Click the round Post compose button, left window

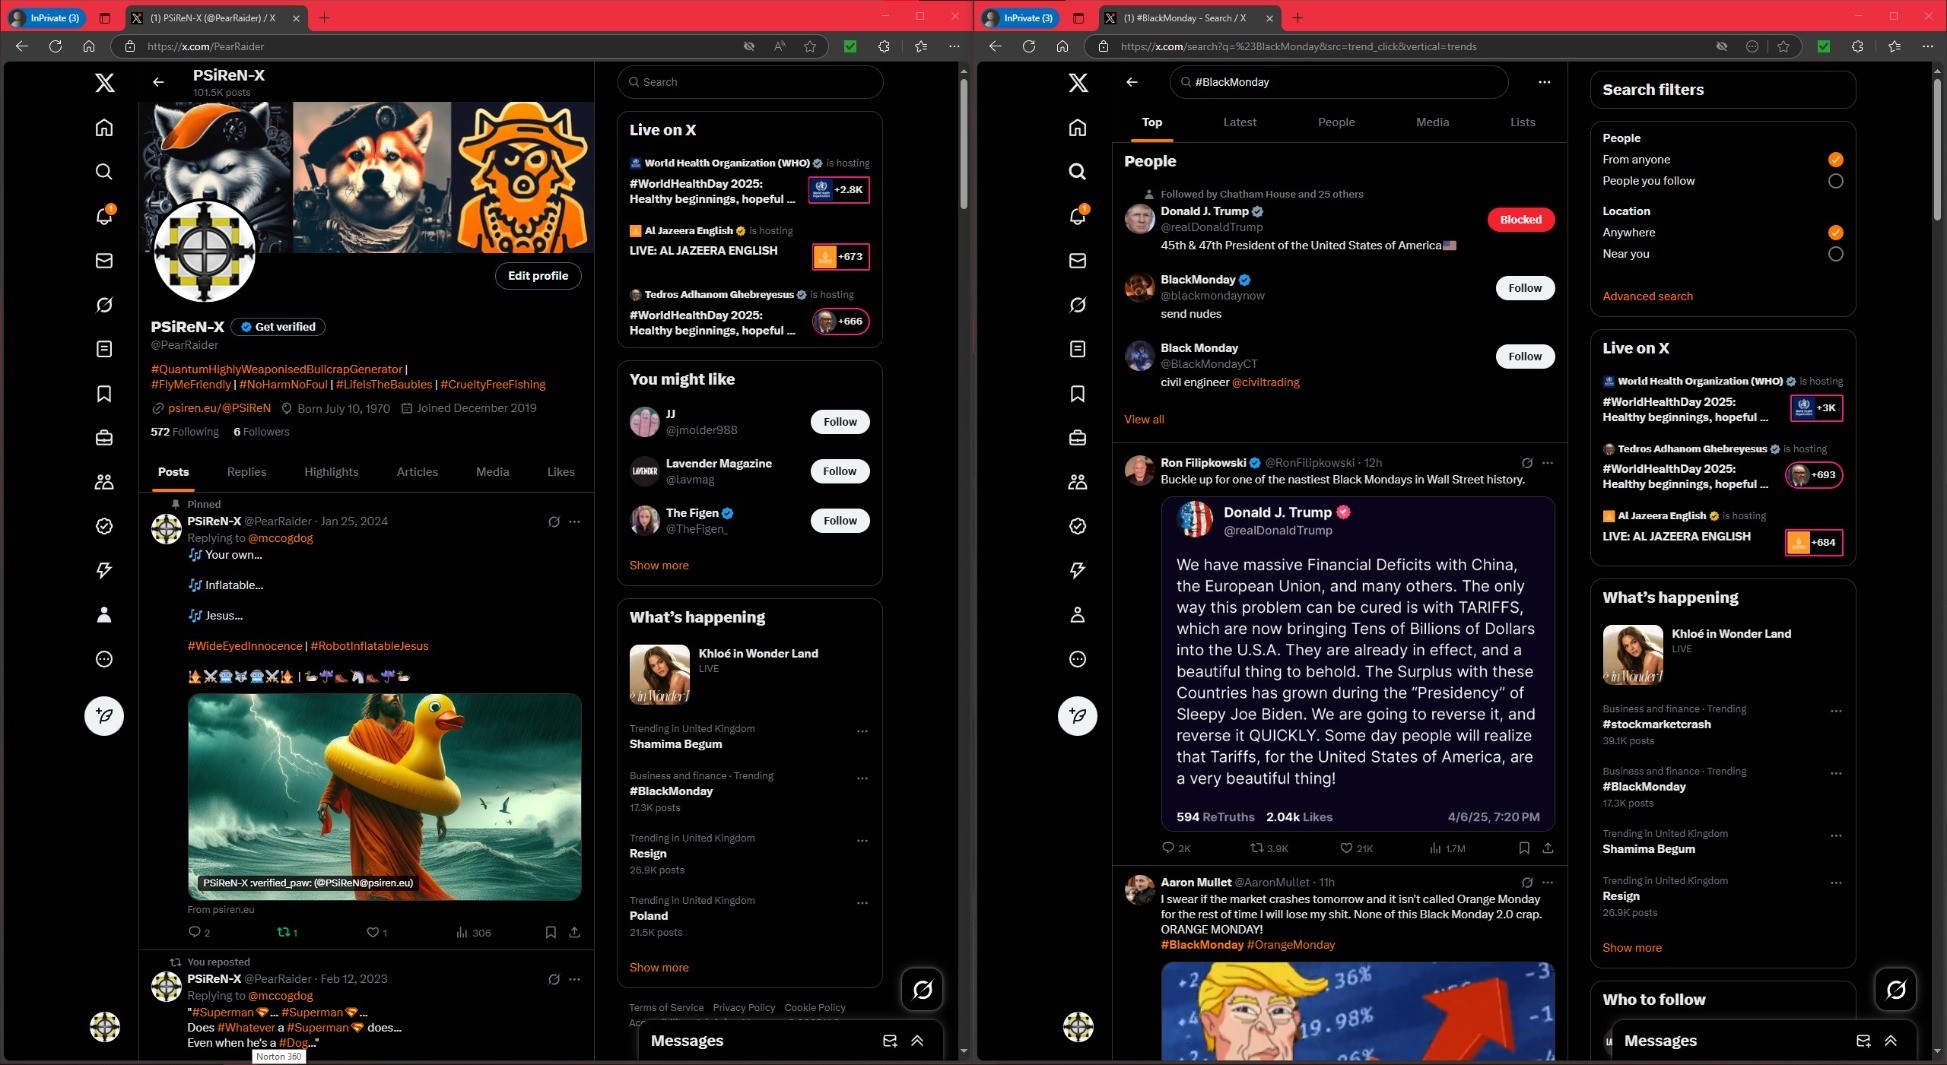[104, 715]
